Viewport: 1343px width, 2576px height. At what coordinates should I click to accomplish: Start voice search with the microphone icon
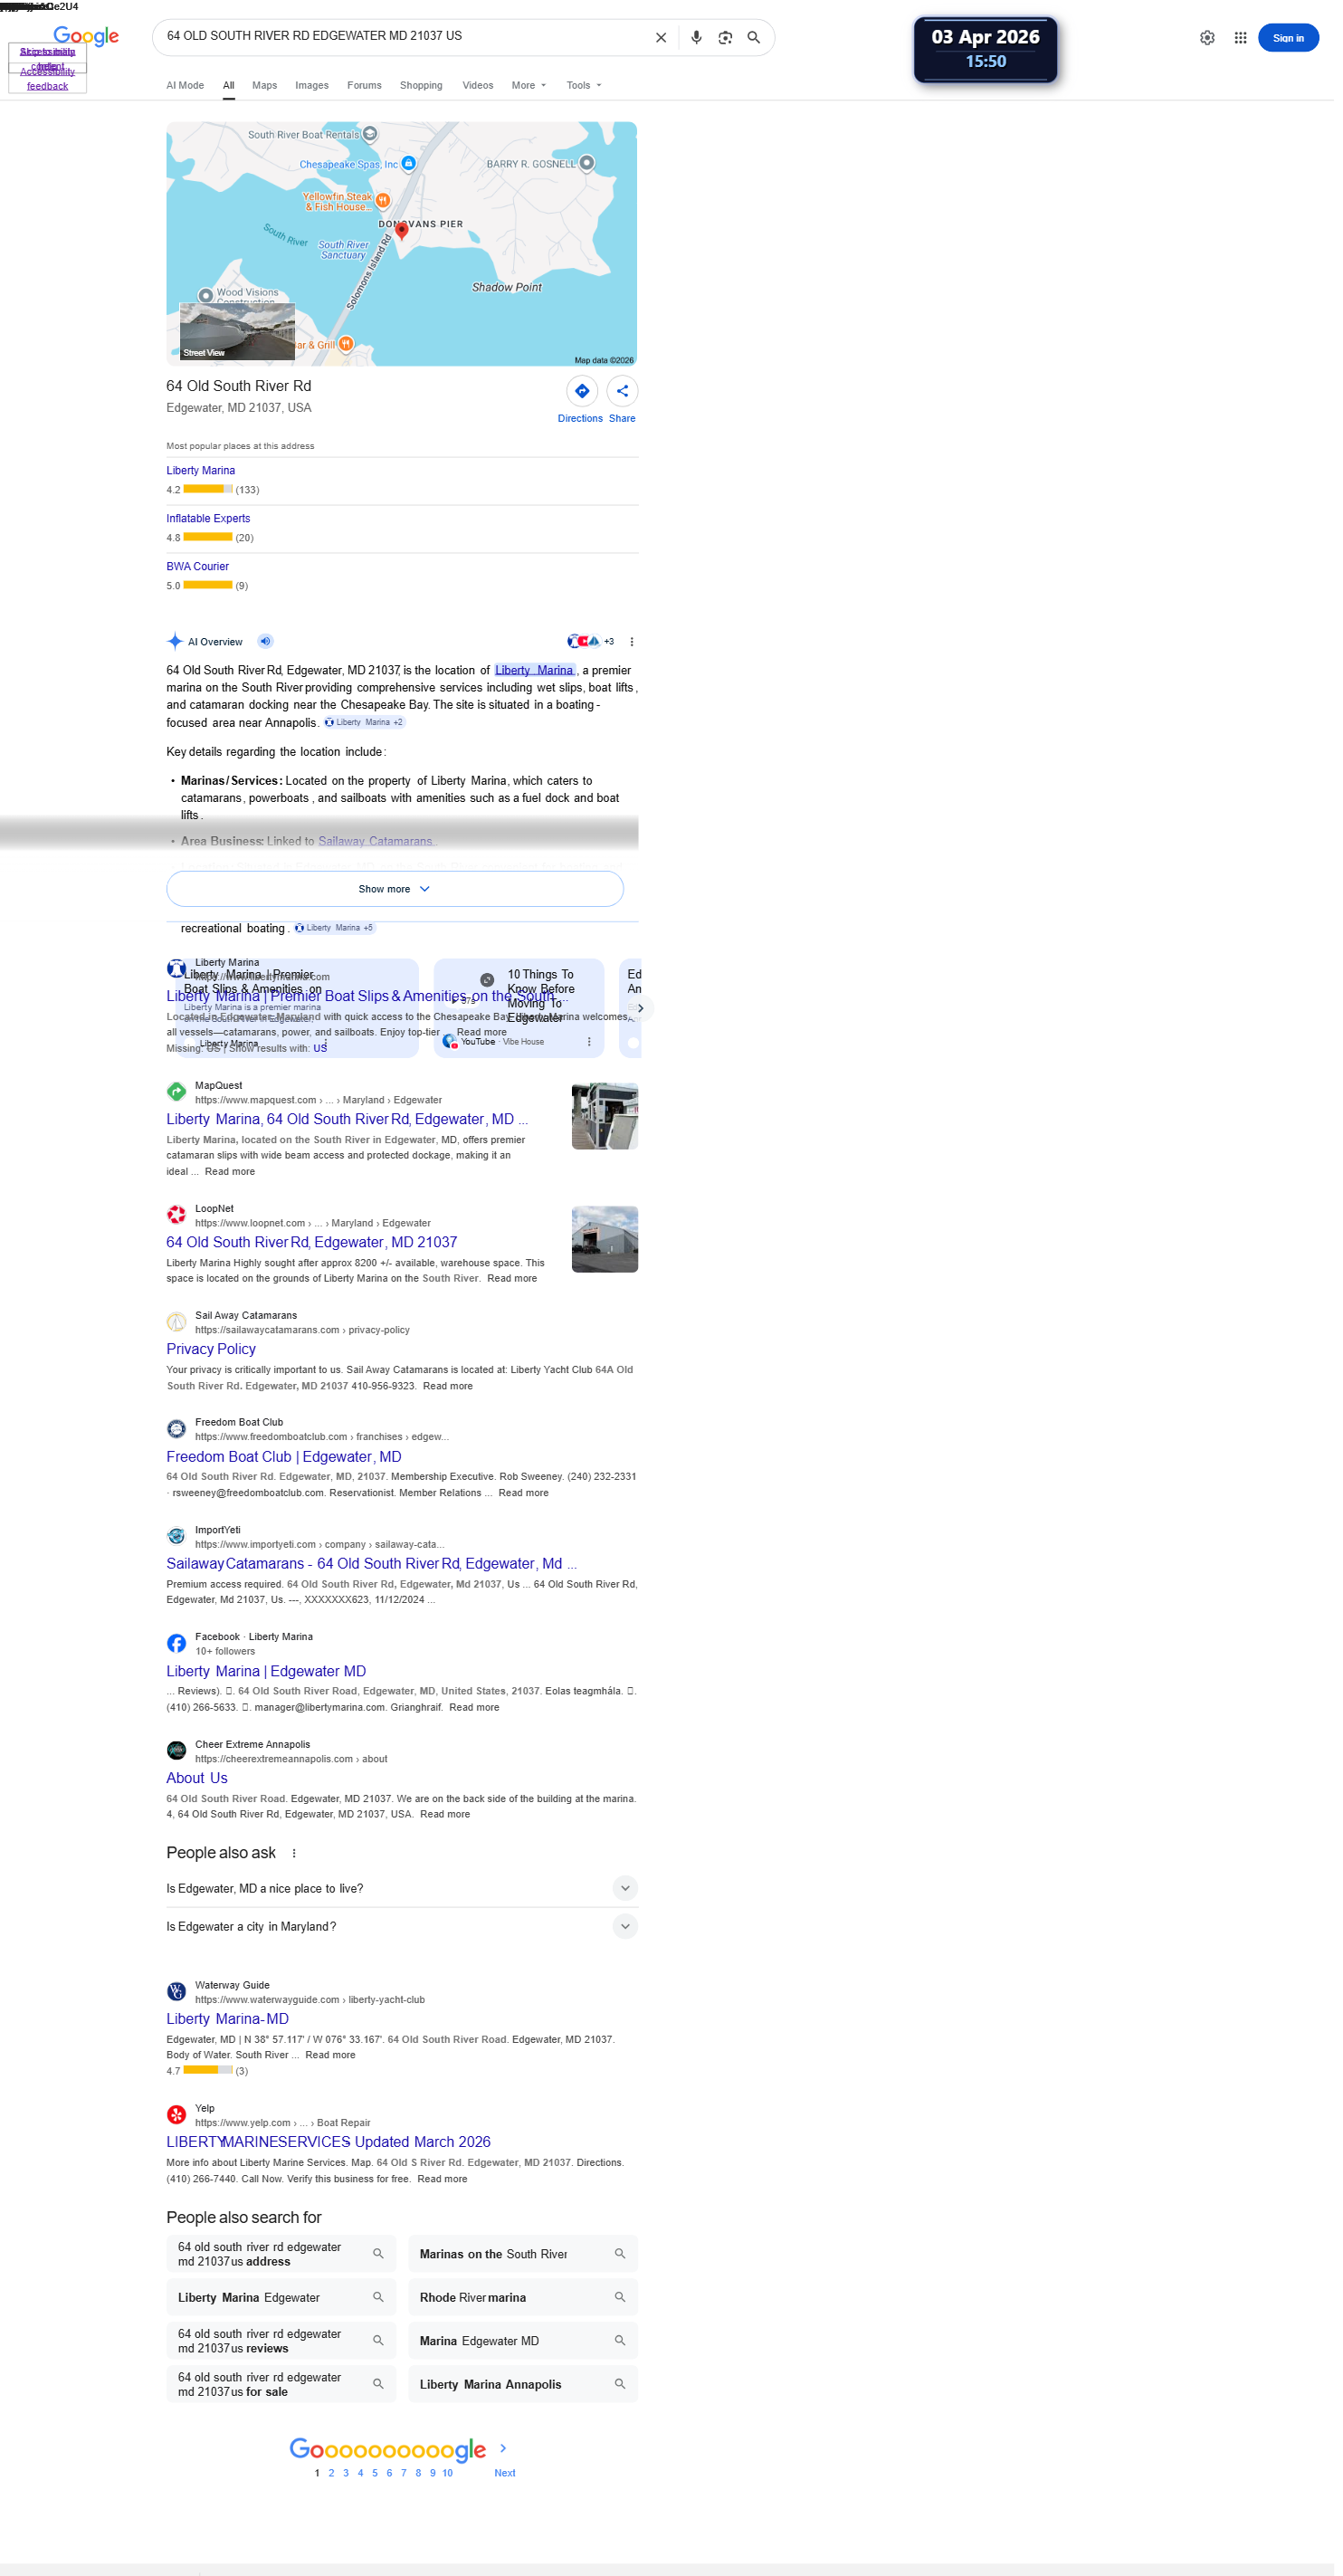click(696, 38)
